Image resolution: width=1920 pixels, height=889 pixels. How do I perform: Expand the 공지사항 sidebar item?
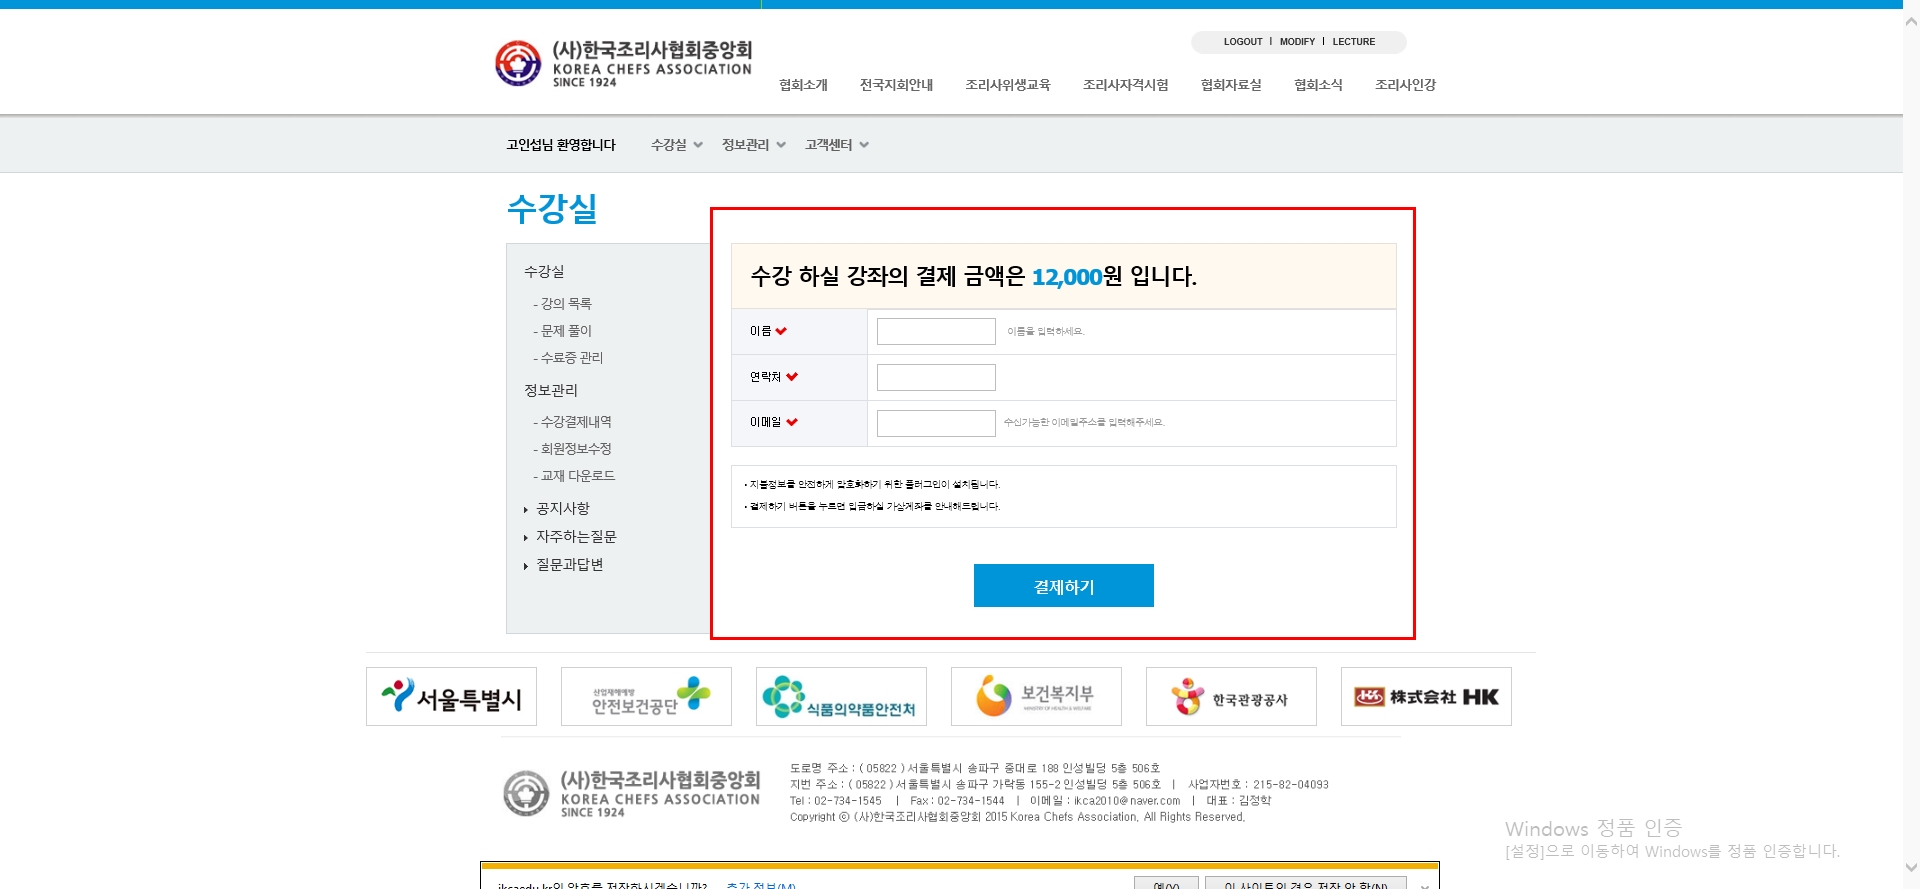(x=562, y=509)
